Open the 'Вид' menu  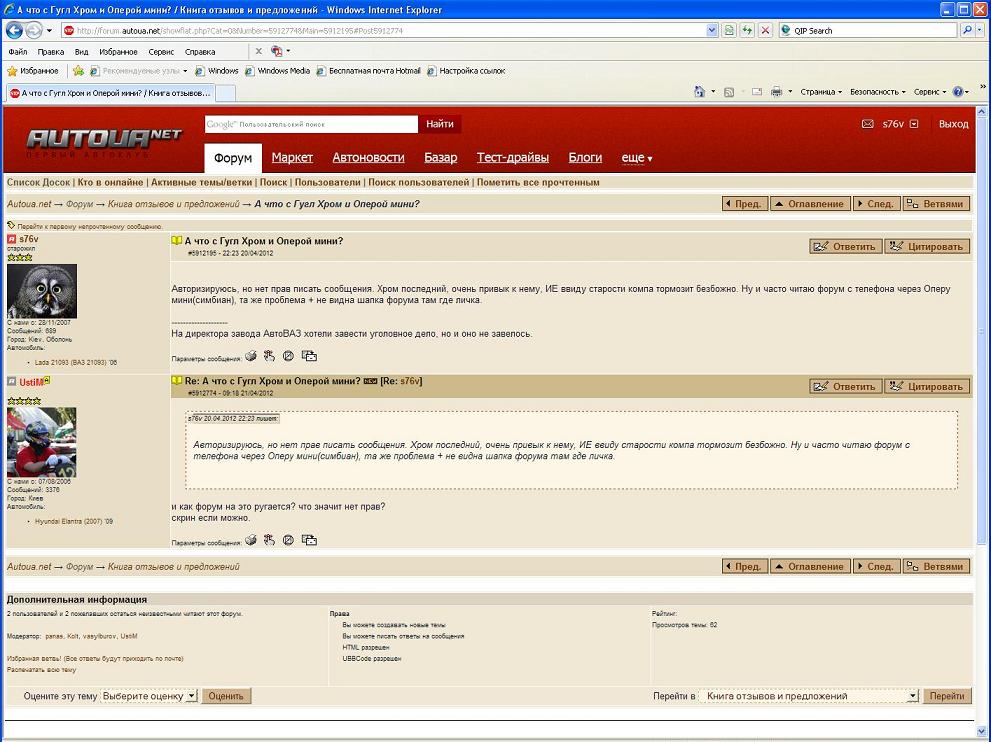click(x=82, y=51)
